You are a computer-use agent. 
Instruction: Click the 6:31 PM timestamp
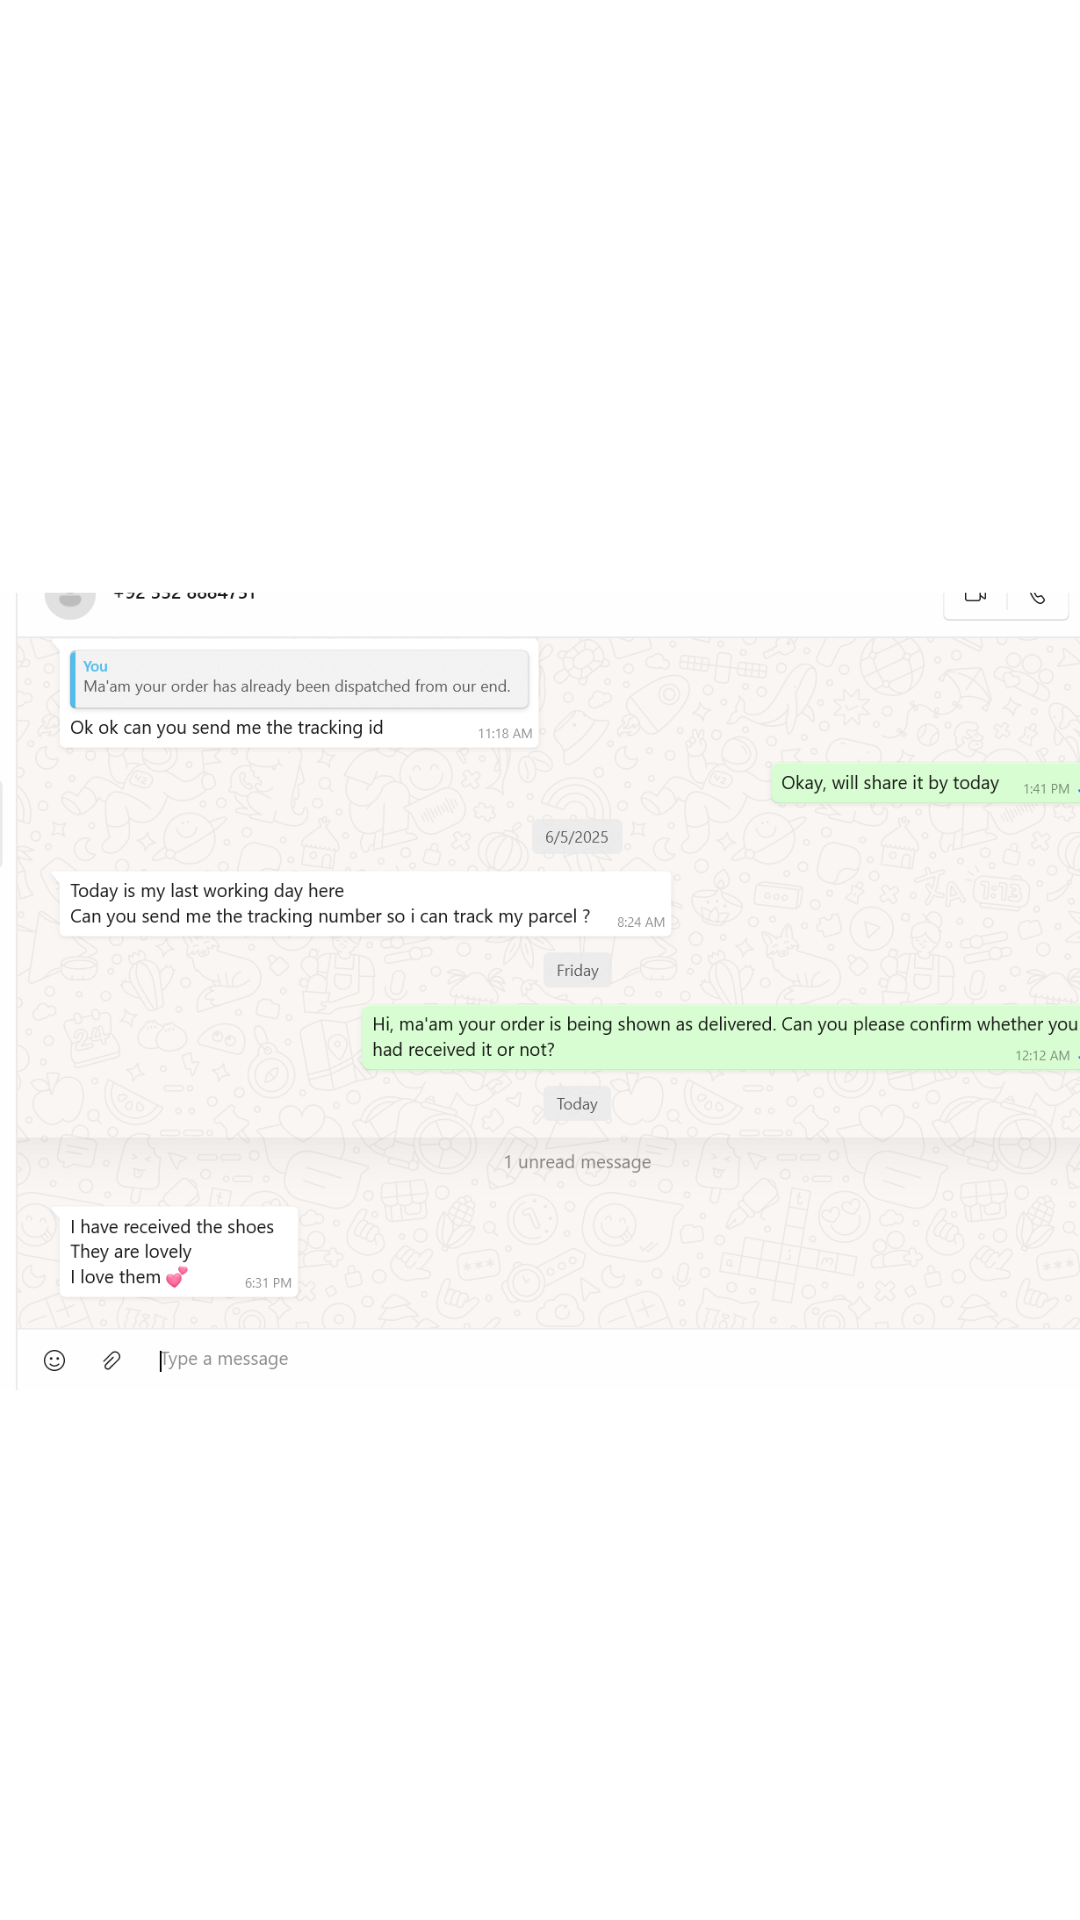coord(268,1283)
